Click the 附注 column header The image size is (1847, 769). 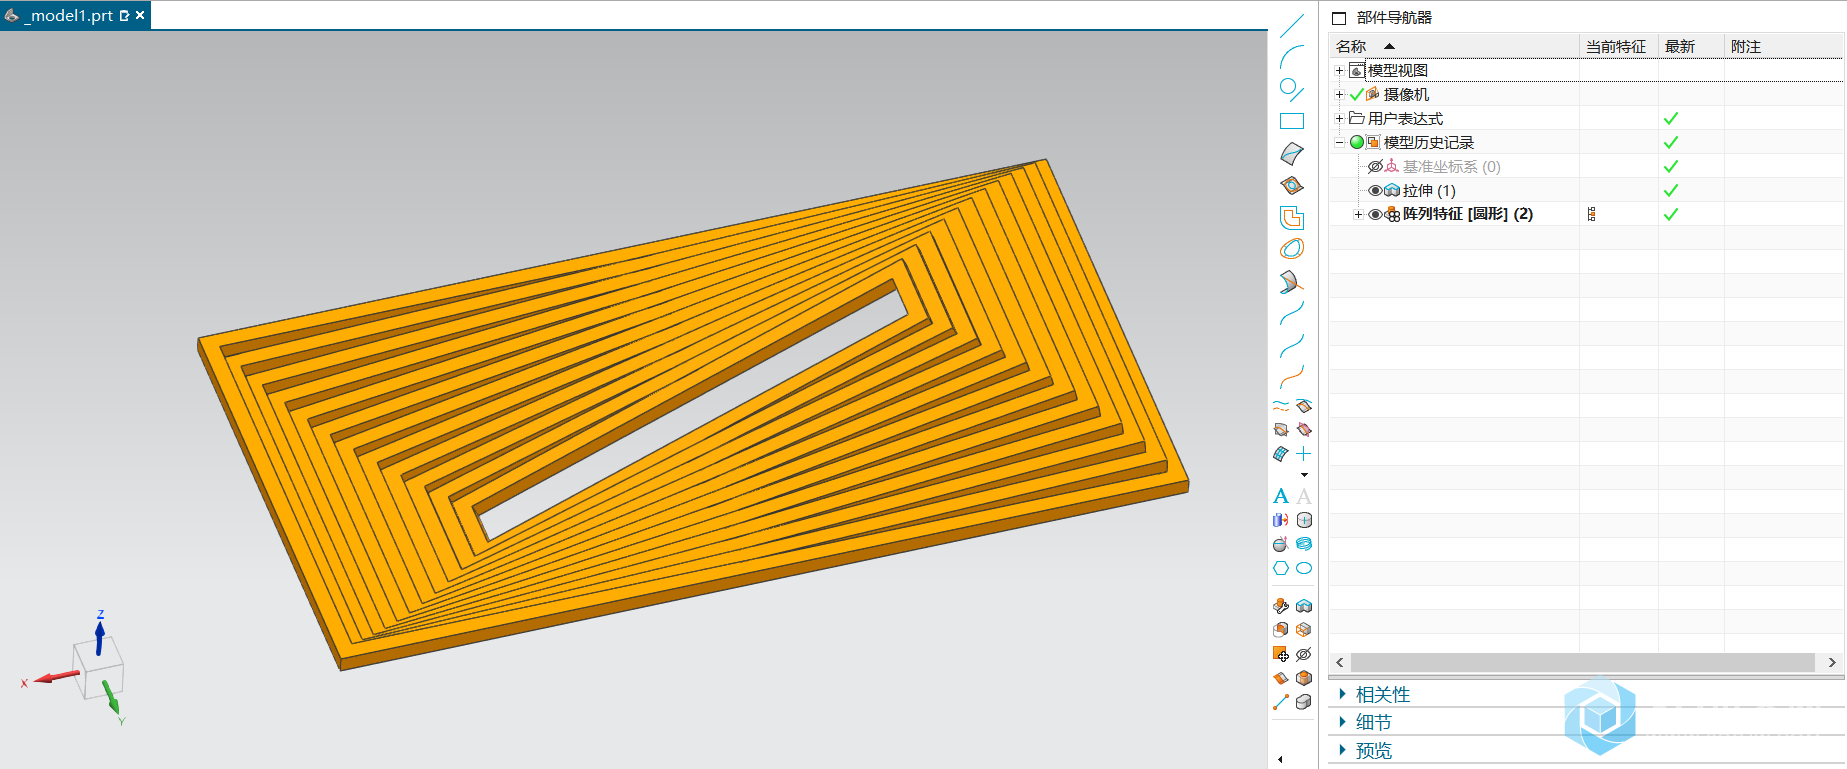(x=1784, y=46)
